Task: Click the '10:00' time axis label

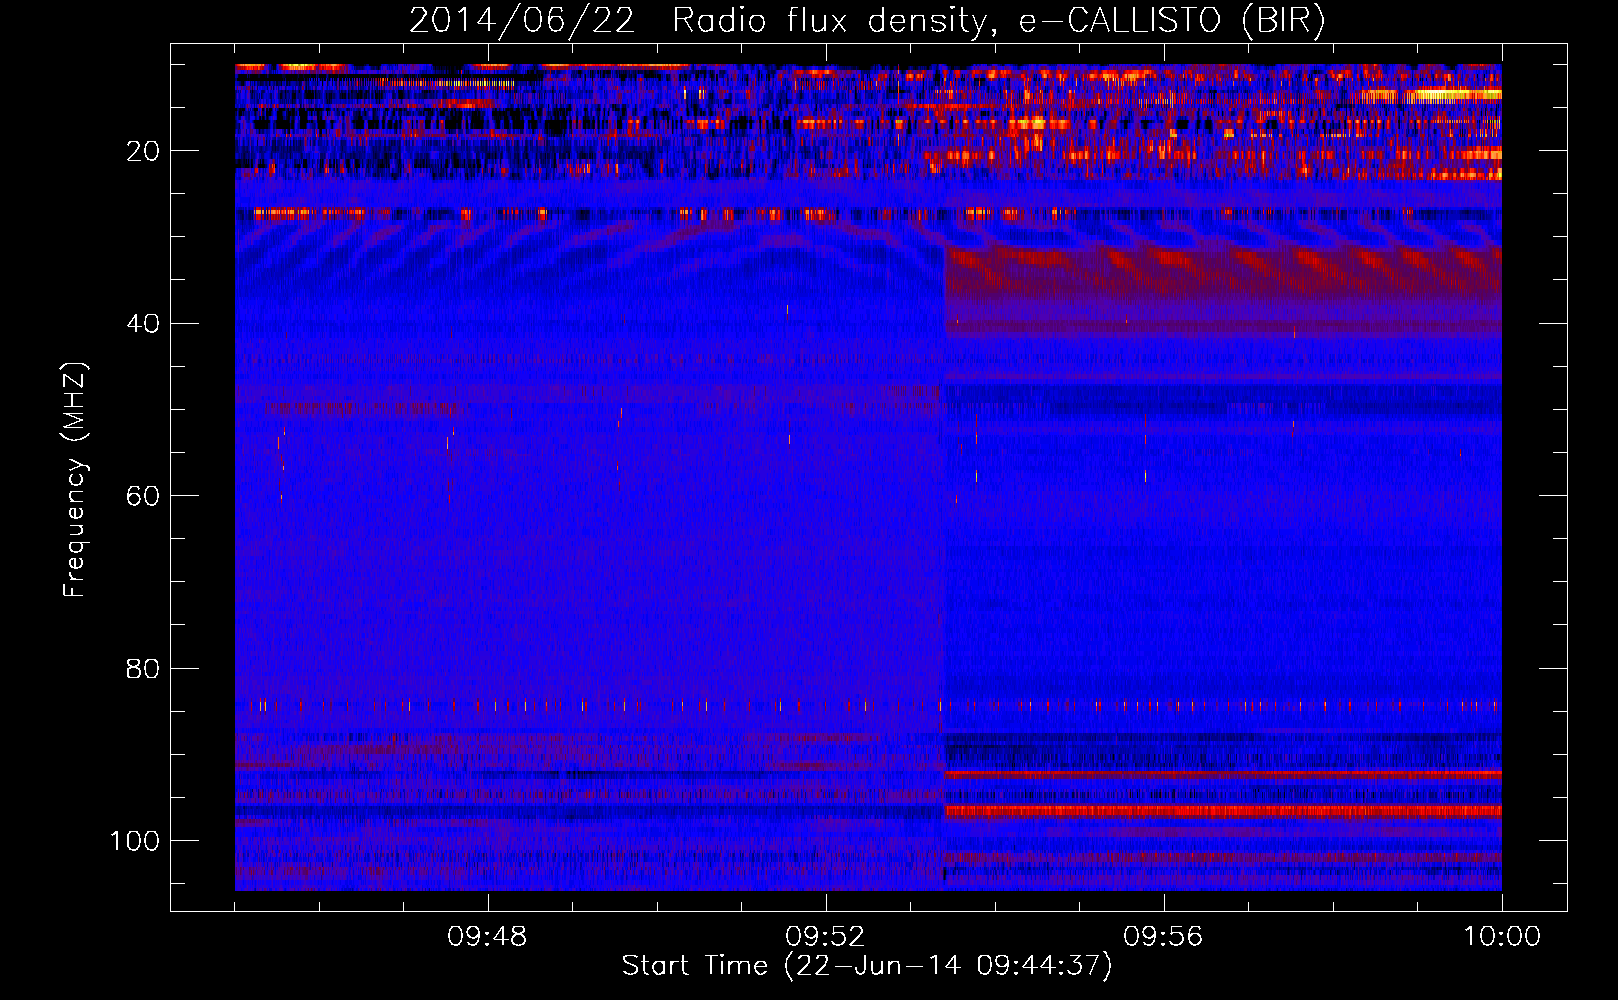Action: point(1501,937)
